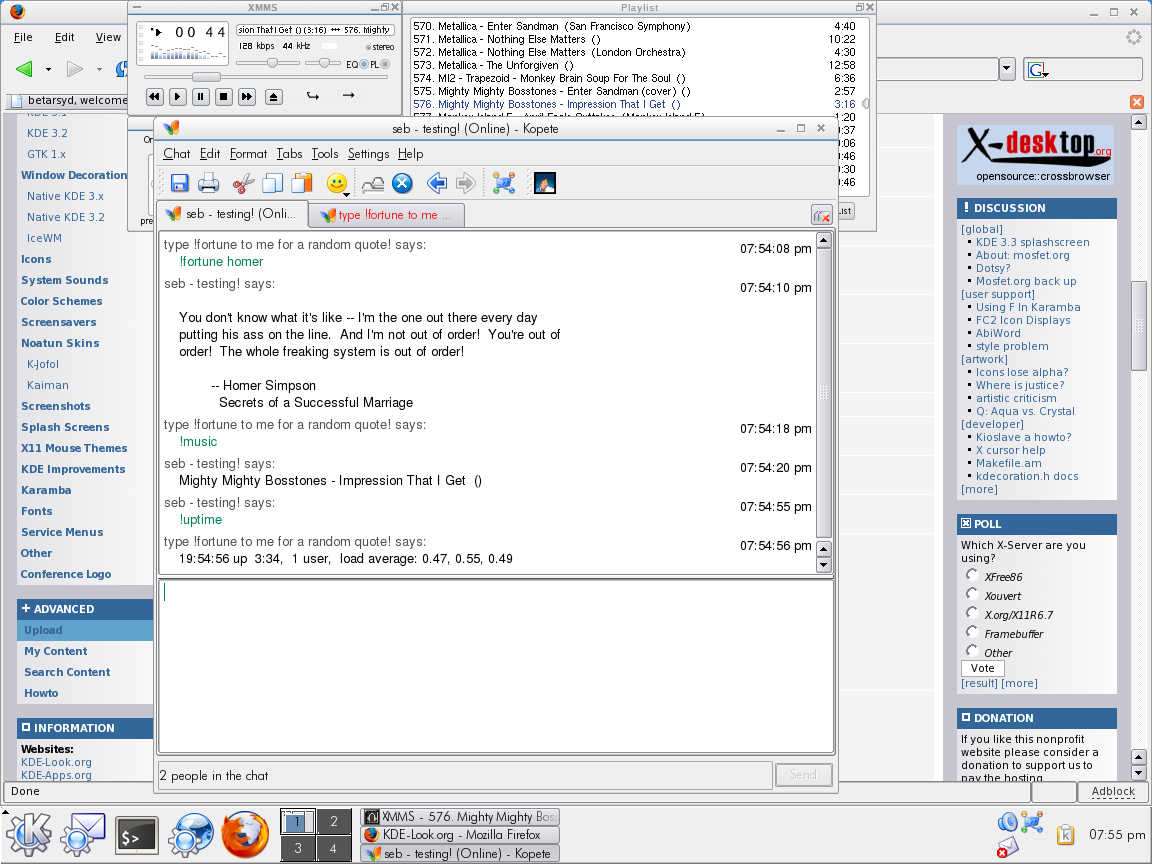
Task: Skip to next track in XMMS
Action: coord(247,96)
